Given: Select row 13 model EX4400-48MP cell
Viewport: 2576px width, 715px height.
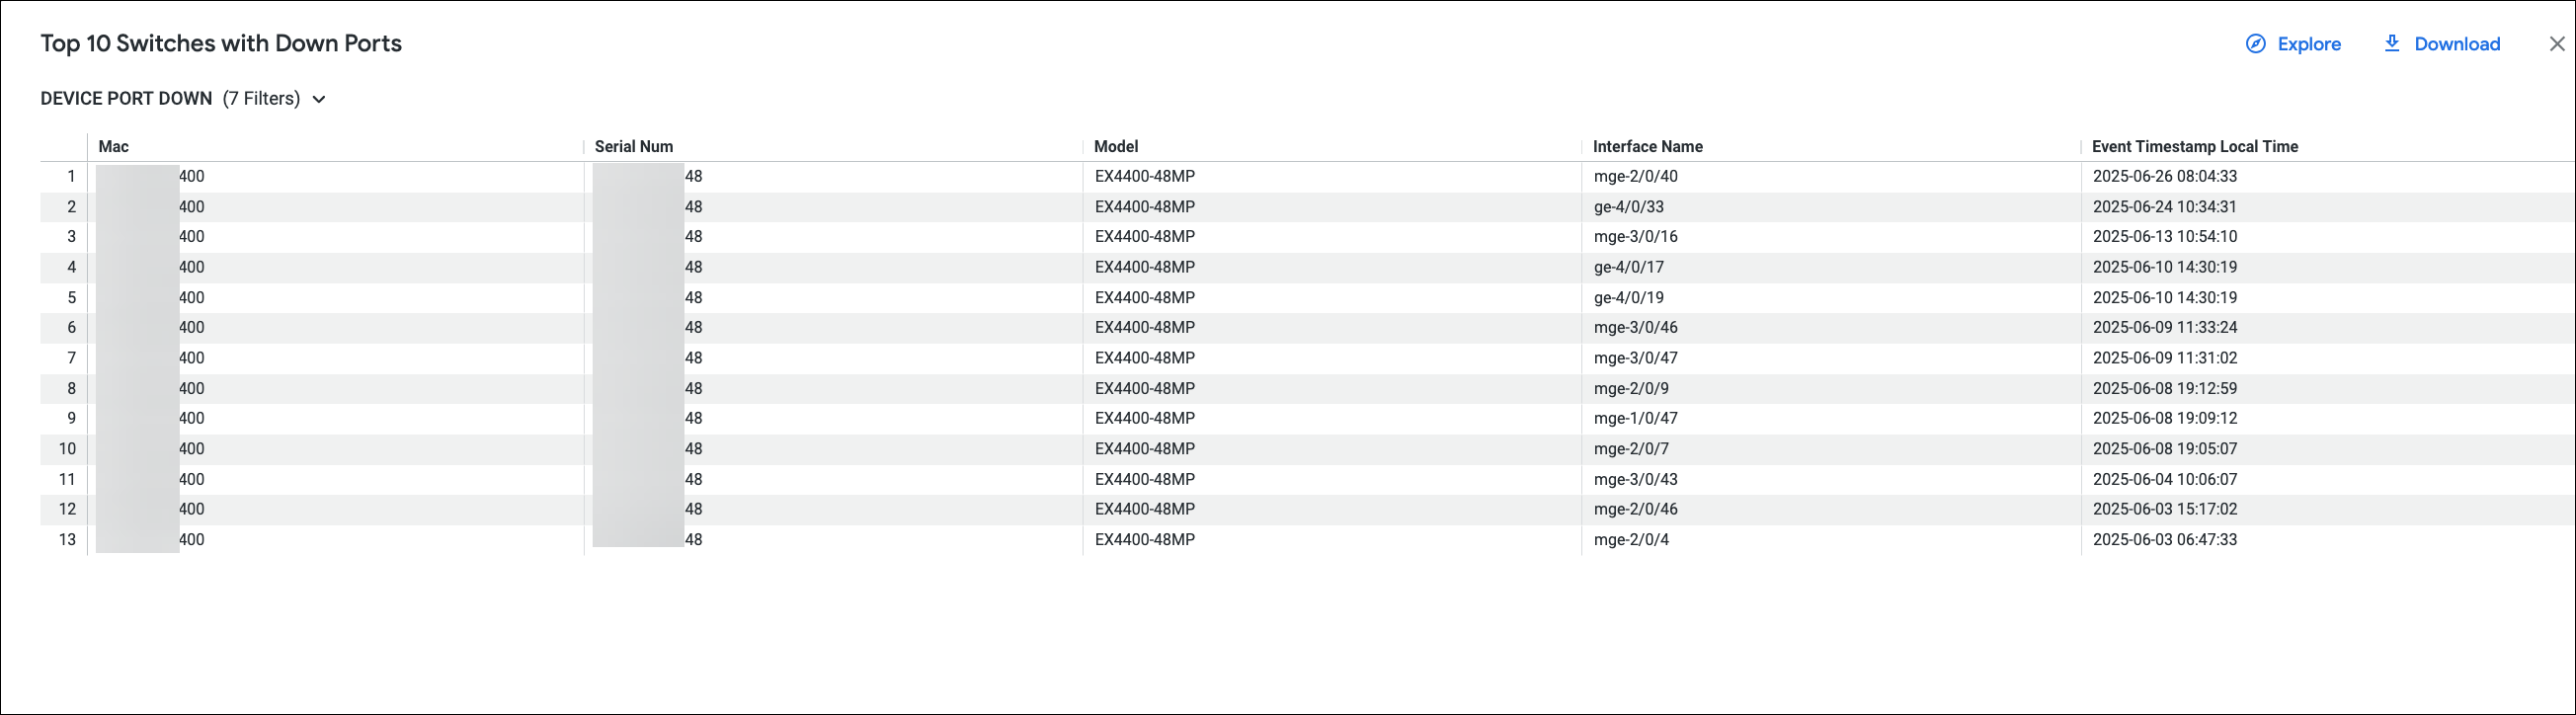Looking at the screenshot, I should (1144, 539).
